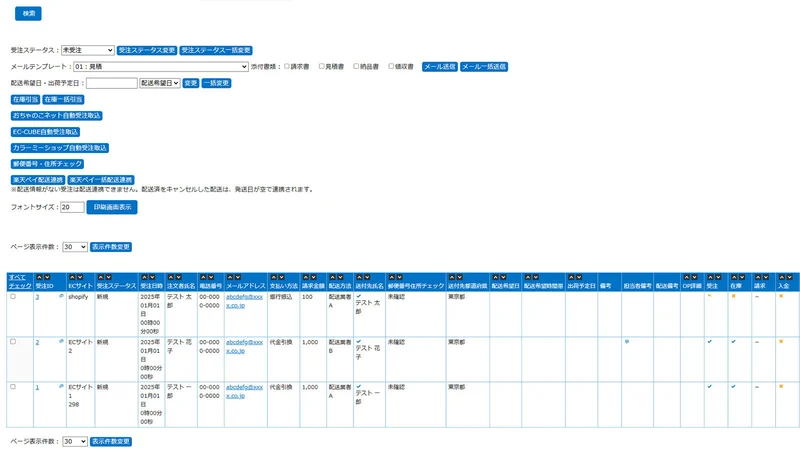Open the 受注ステータス dropdown showing 未受注
This screenshot has width=800, height=450.
click(x=87, y=50)
